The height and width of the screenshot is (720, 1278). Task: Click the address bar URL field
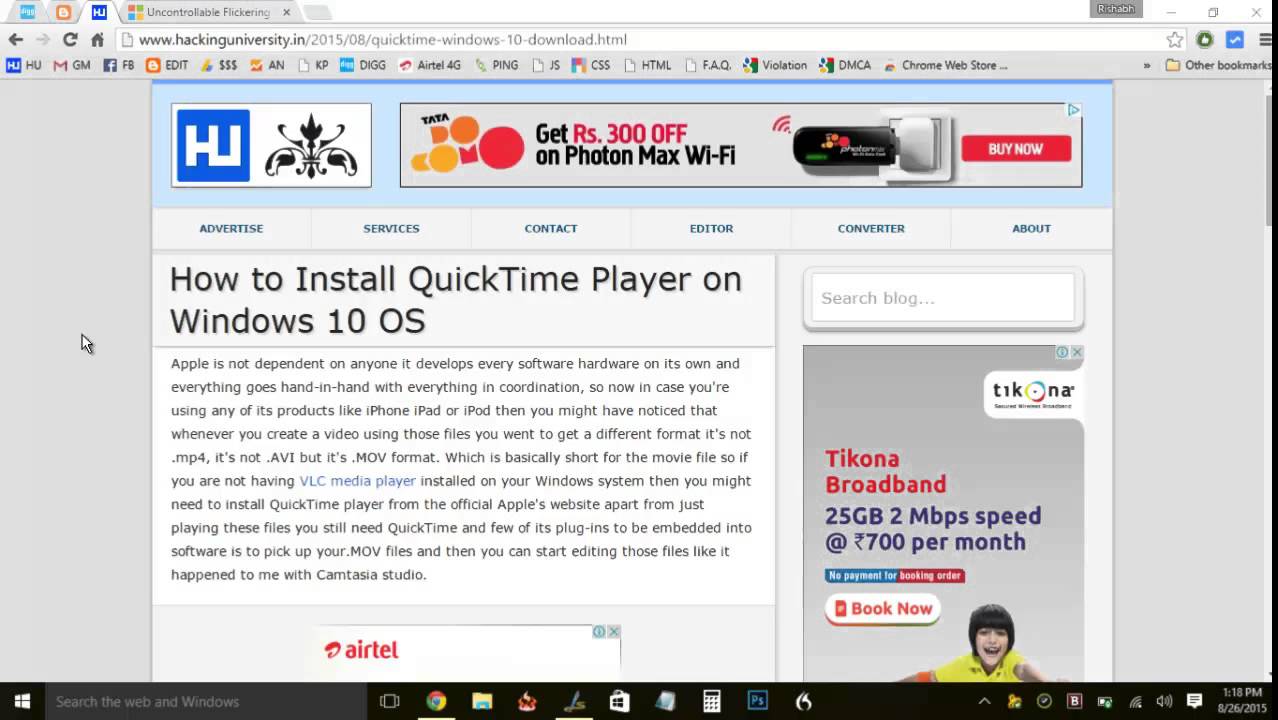coord(640,40)
